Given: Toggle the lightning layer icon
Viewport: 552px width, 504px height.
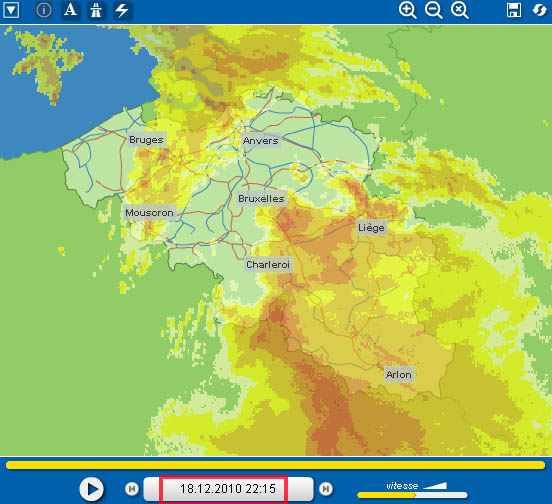Looking at the screenshot, I should (x=122, y=10).
